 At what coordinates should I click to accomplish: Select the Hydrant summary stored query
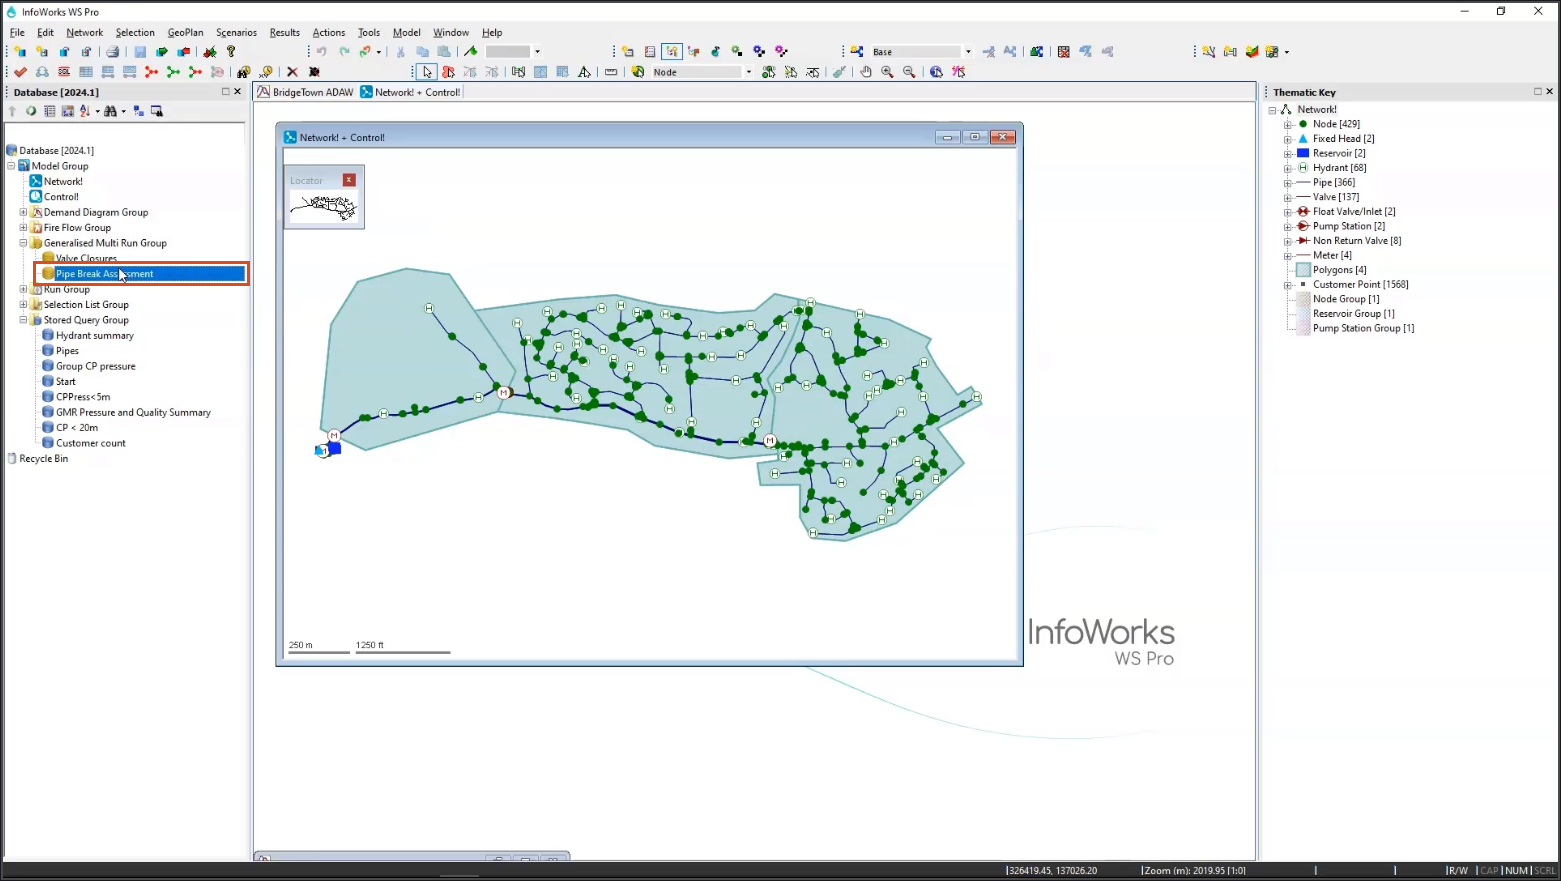click(x=94, y=336)
